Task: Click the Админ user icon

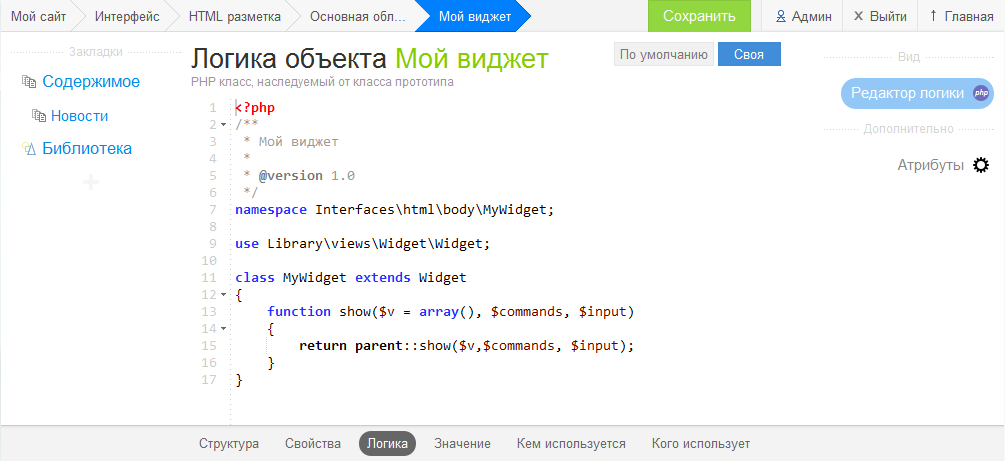Action: [781, 17]
